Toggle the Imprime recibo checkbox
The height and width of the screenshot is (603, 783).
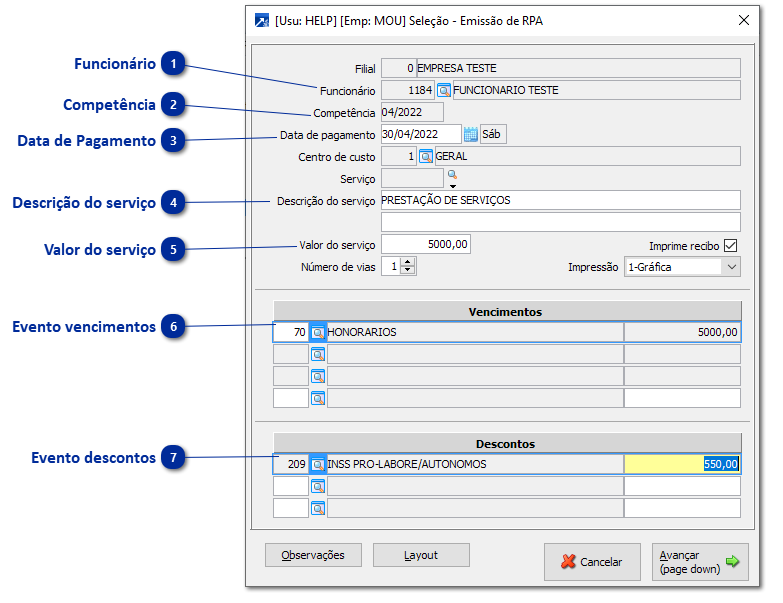(730, 246)
